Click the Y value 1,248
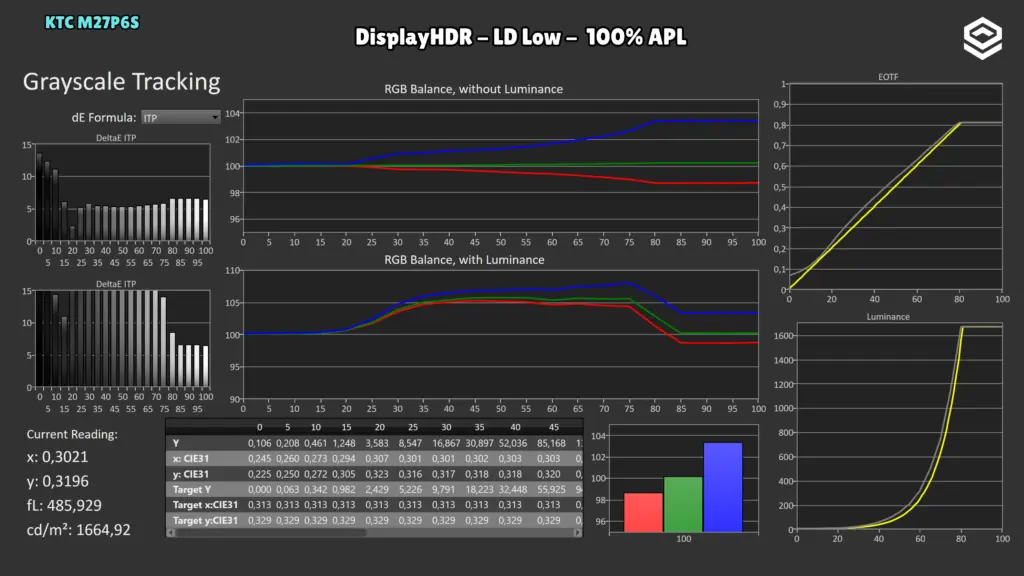The image size is (1024, 576). pos(344,443)
